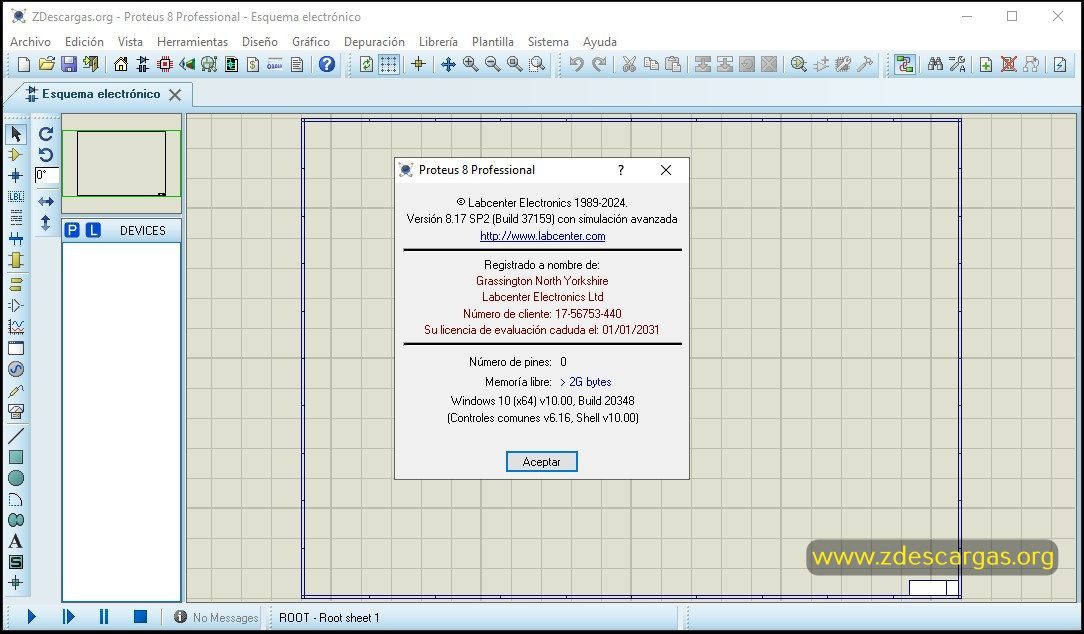Select the 2D Graphics Circle tool
Viewport: 1084px width, 634px height.
click(x=16, y=478)
